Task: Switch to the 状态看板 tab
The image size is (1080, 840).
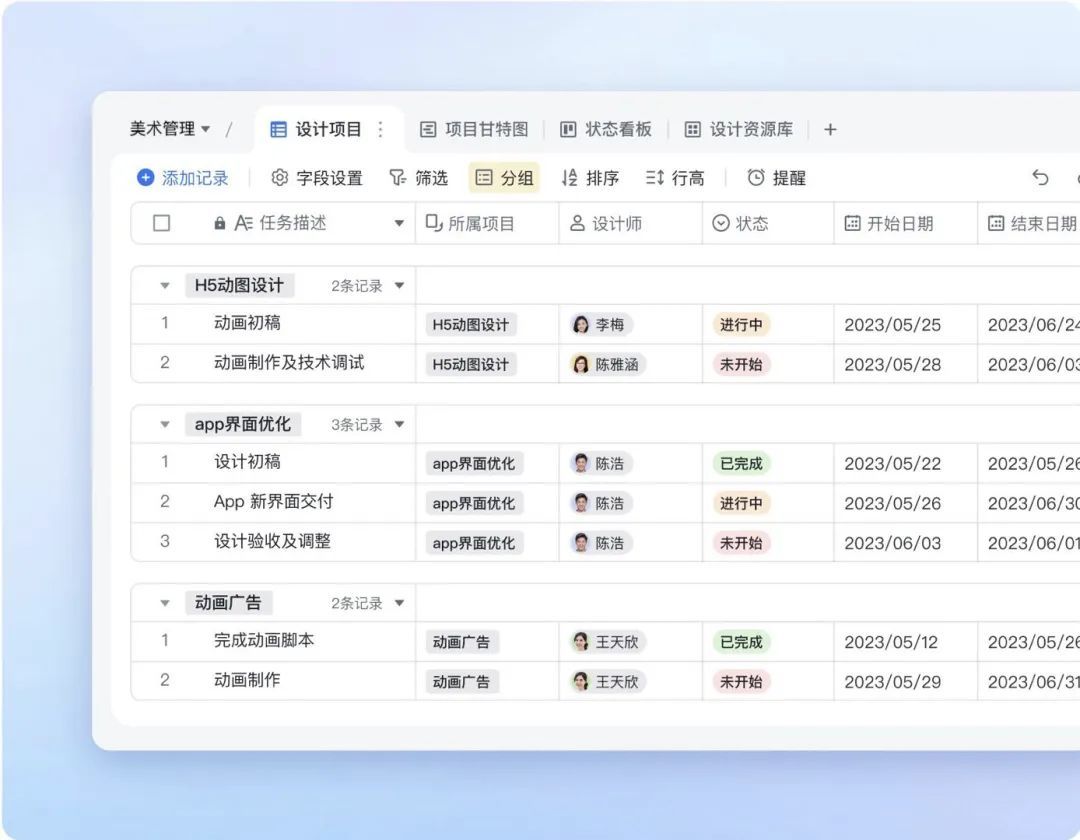Action: (606, 129)
